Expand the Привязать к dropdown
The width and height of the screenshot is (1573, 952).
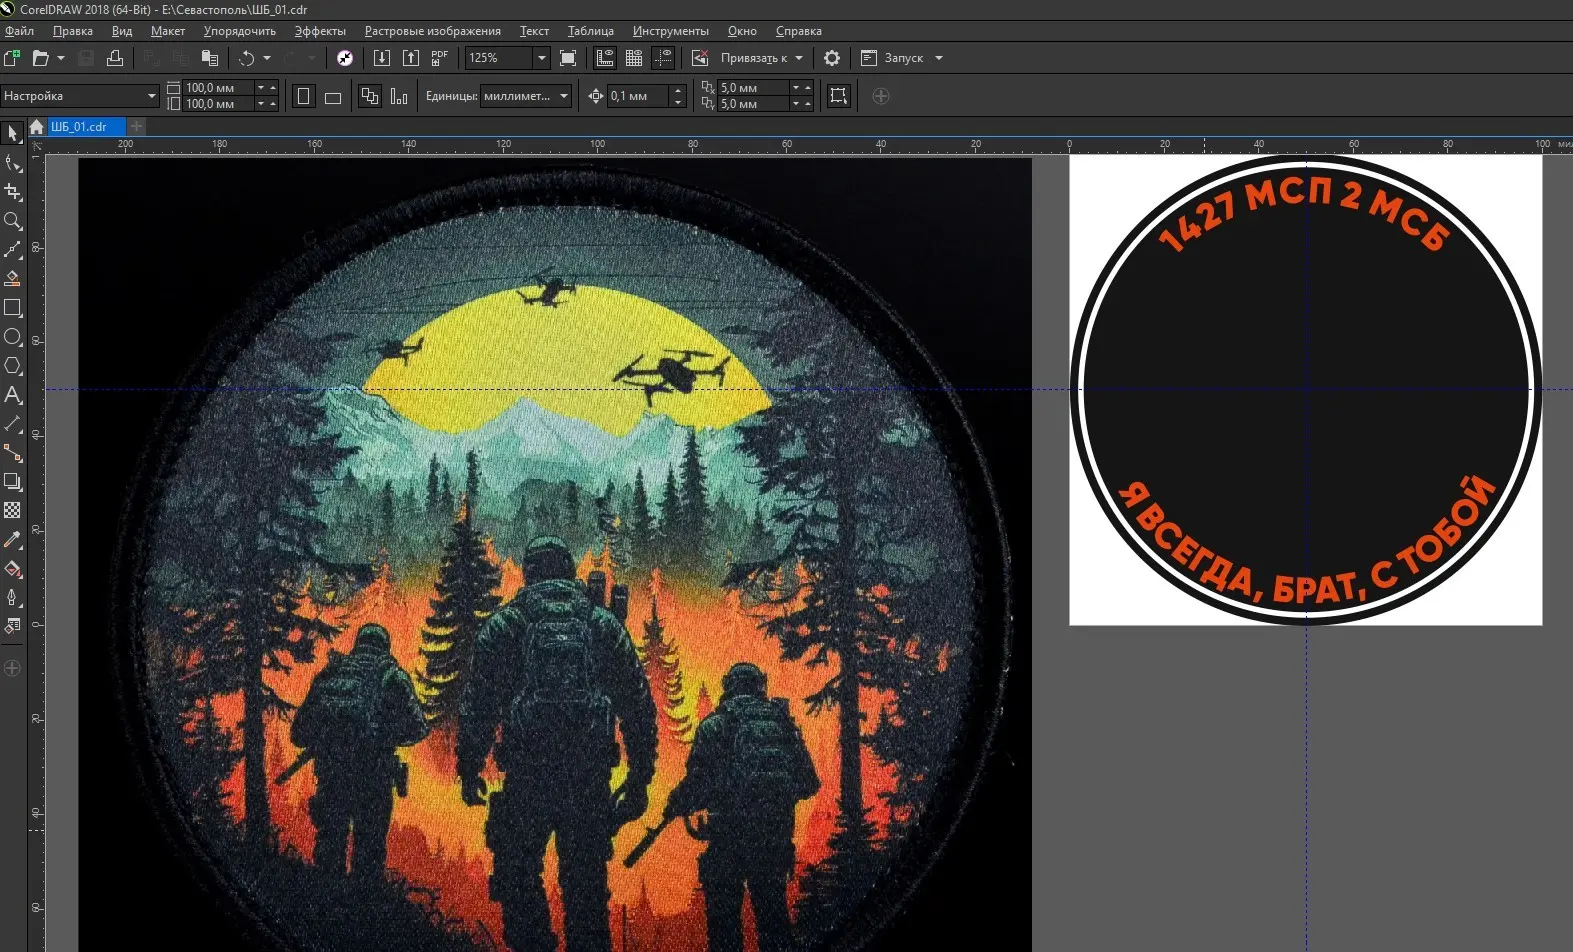tap(799, 58)
